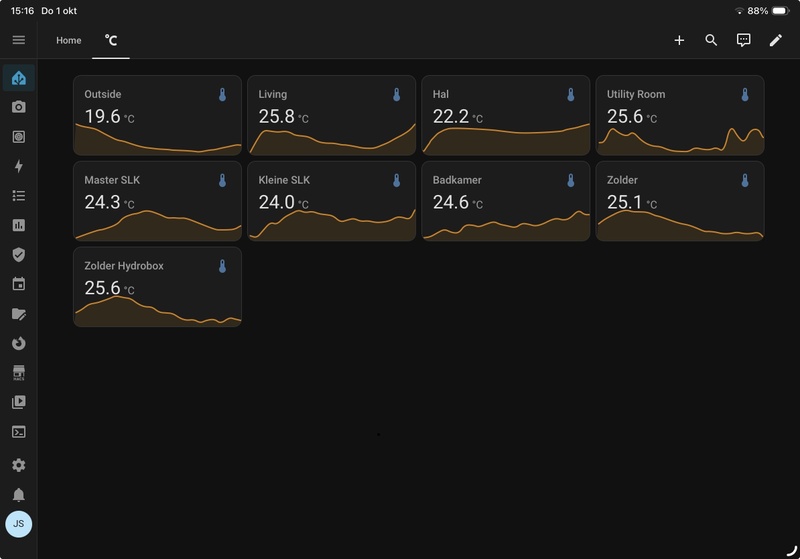
Task: Tap the 15:16 clock in status bar
Action: [22, 11]
